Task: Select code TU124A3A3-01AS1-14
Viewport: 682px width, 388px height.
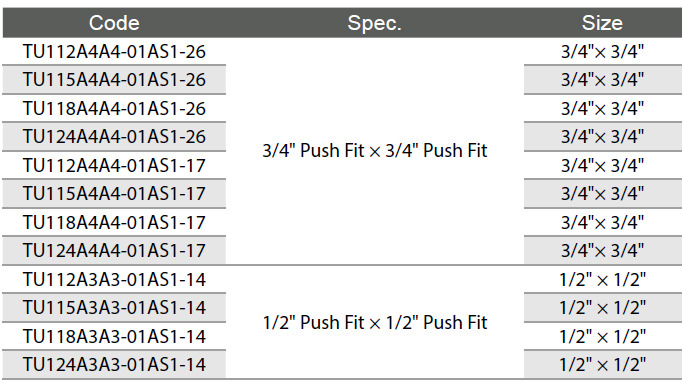Action: point(114,365)
